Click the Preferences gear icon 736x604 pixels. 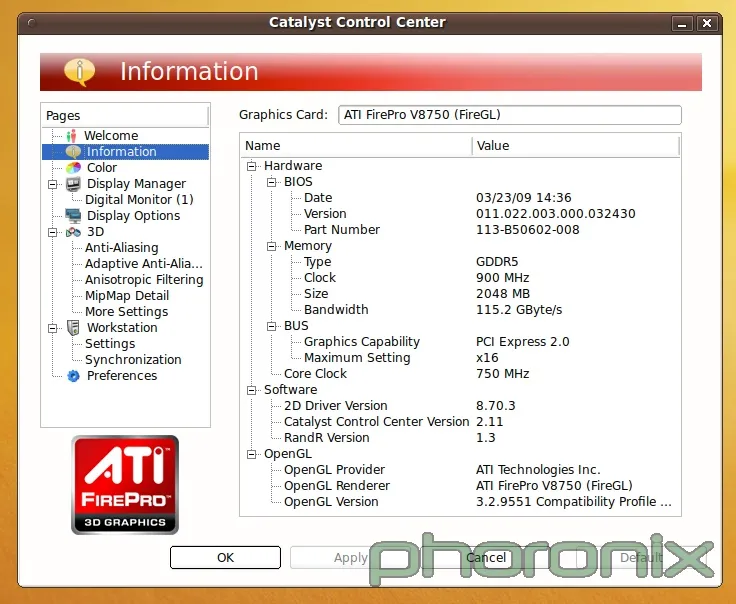coord(73,376)
